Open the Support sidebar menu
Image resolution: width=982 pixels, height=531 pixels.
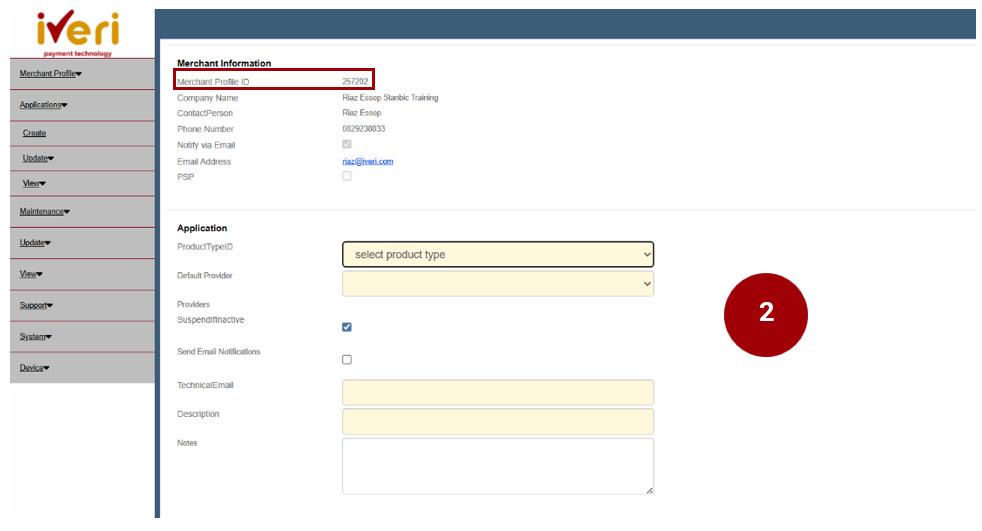click(x=36, y=306)
